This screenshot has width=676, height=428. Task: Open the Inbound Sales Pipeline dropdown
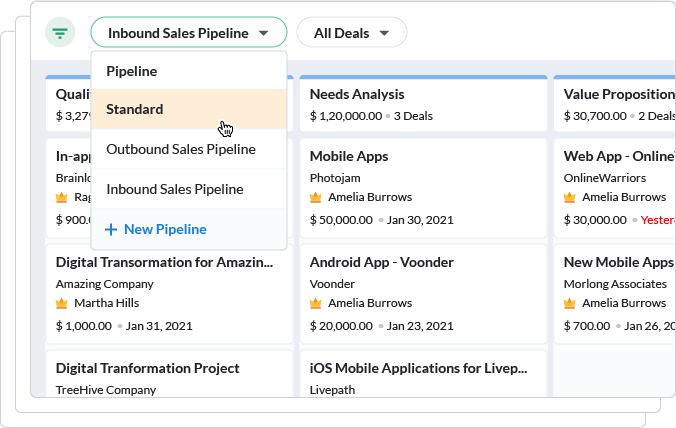coord(188,33)
